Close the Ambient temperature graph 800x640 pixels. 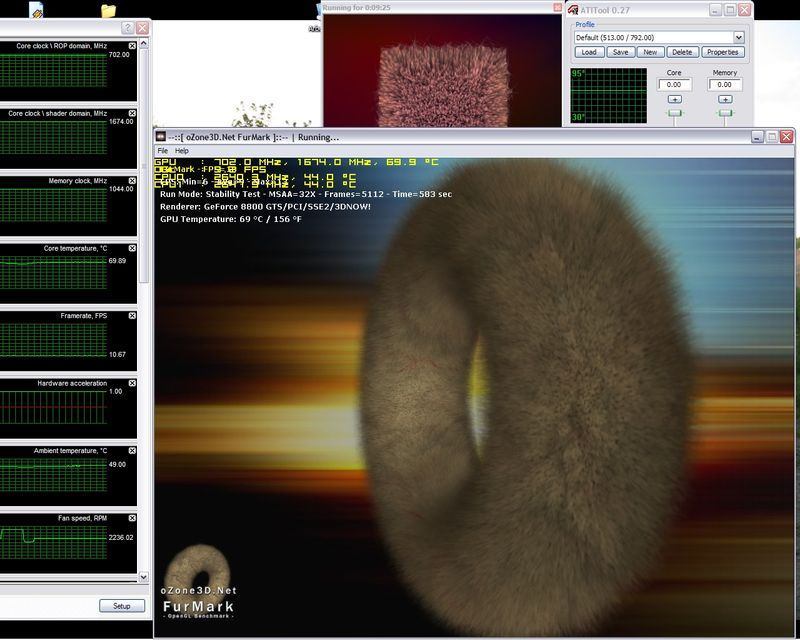pyautogui.click(x=132, y=450)
